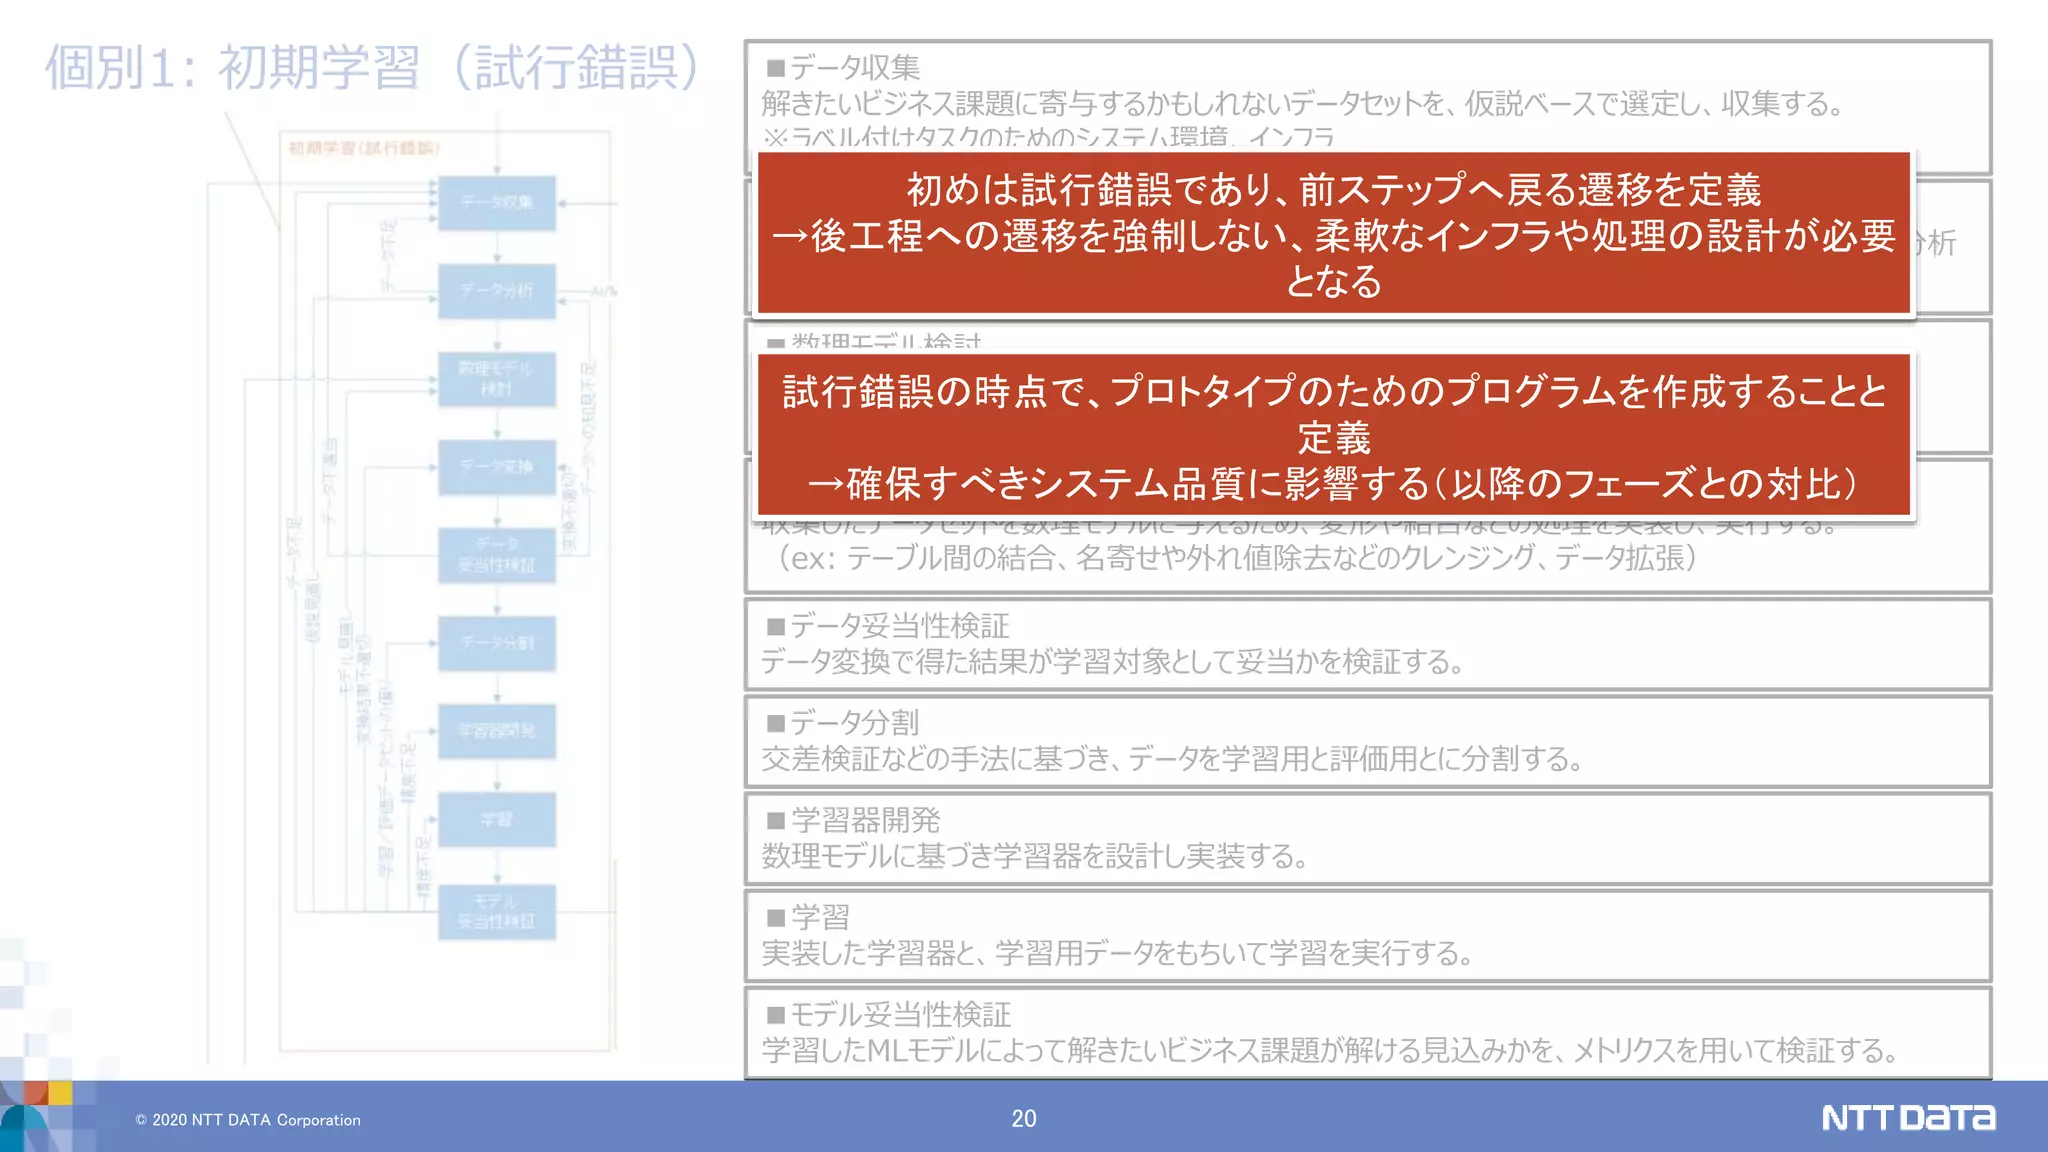2048x1152 pixels.
Task: Click the ■学習 heading in description list
Action: [x=808, y=917]
